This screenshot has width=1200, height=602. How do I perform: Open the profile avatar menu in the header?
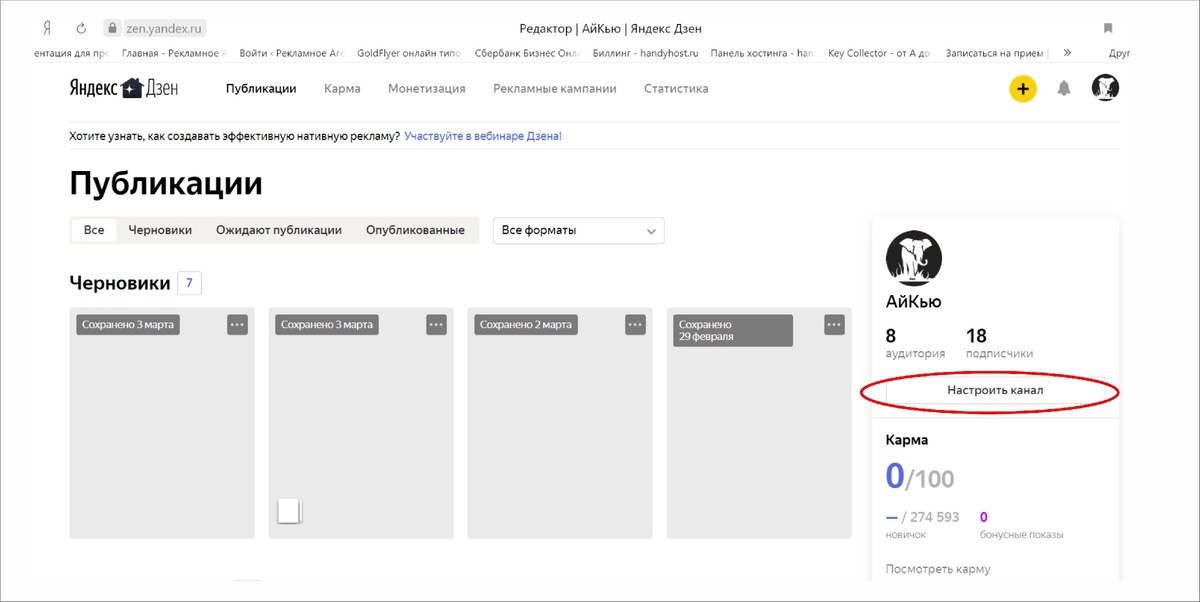pos(1105,88)
